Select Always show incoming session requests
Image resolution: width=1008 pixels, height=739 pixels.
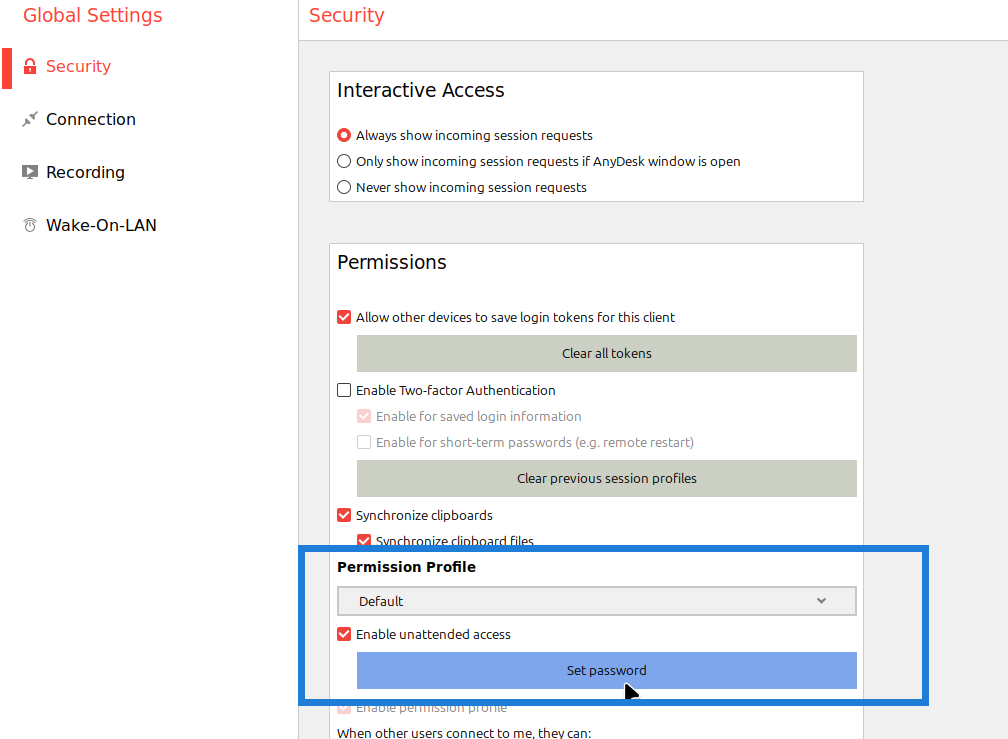tap(344, 135)
